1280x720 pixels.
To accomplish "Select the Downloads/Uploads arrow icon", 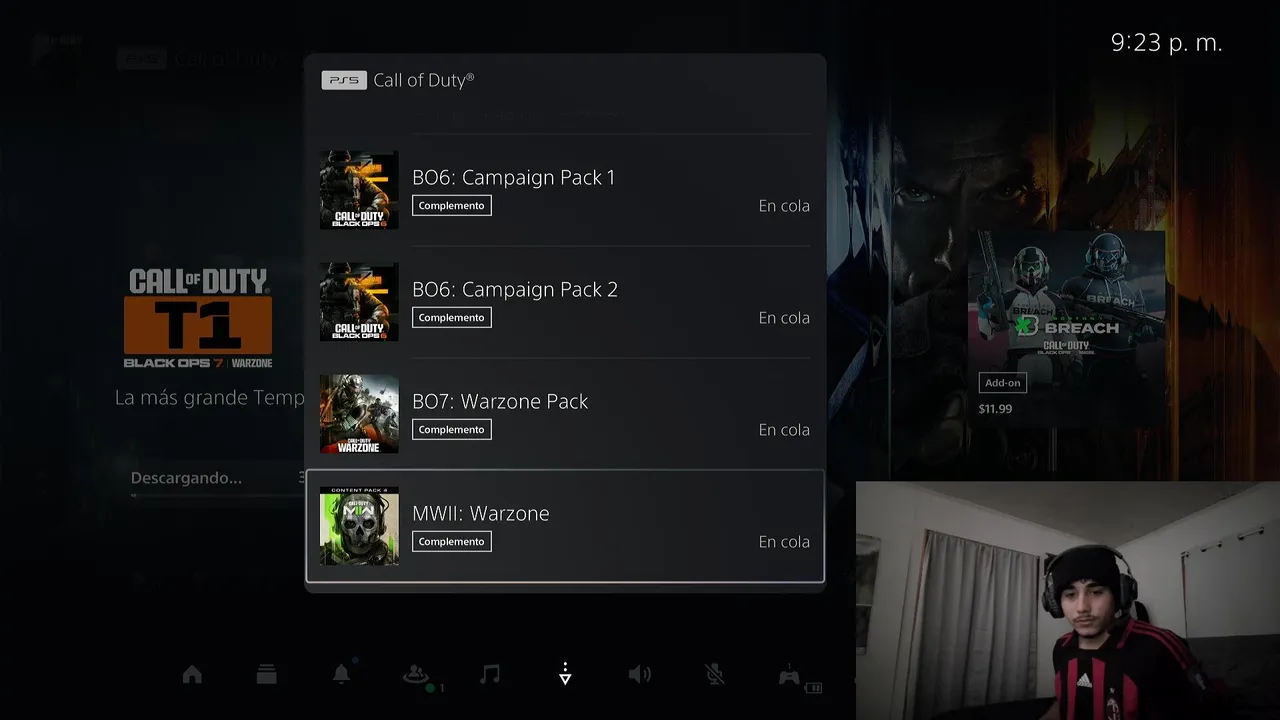I will point(565,673).
